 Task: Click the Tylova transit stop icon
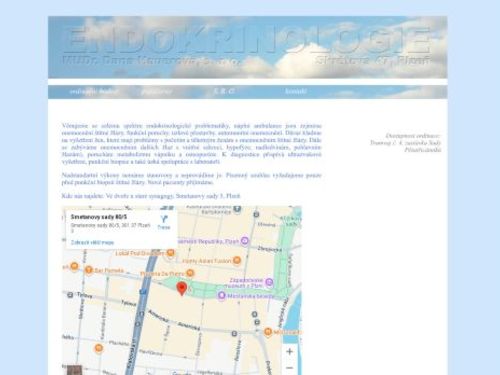click(70, 295)
